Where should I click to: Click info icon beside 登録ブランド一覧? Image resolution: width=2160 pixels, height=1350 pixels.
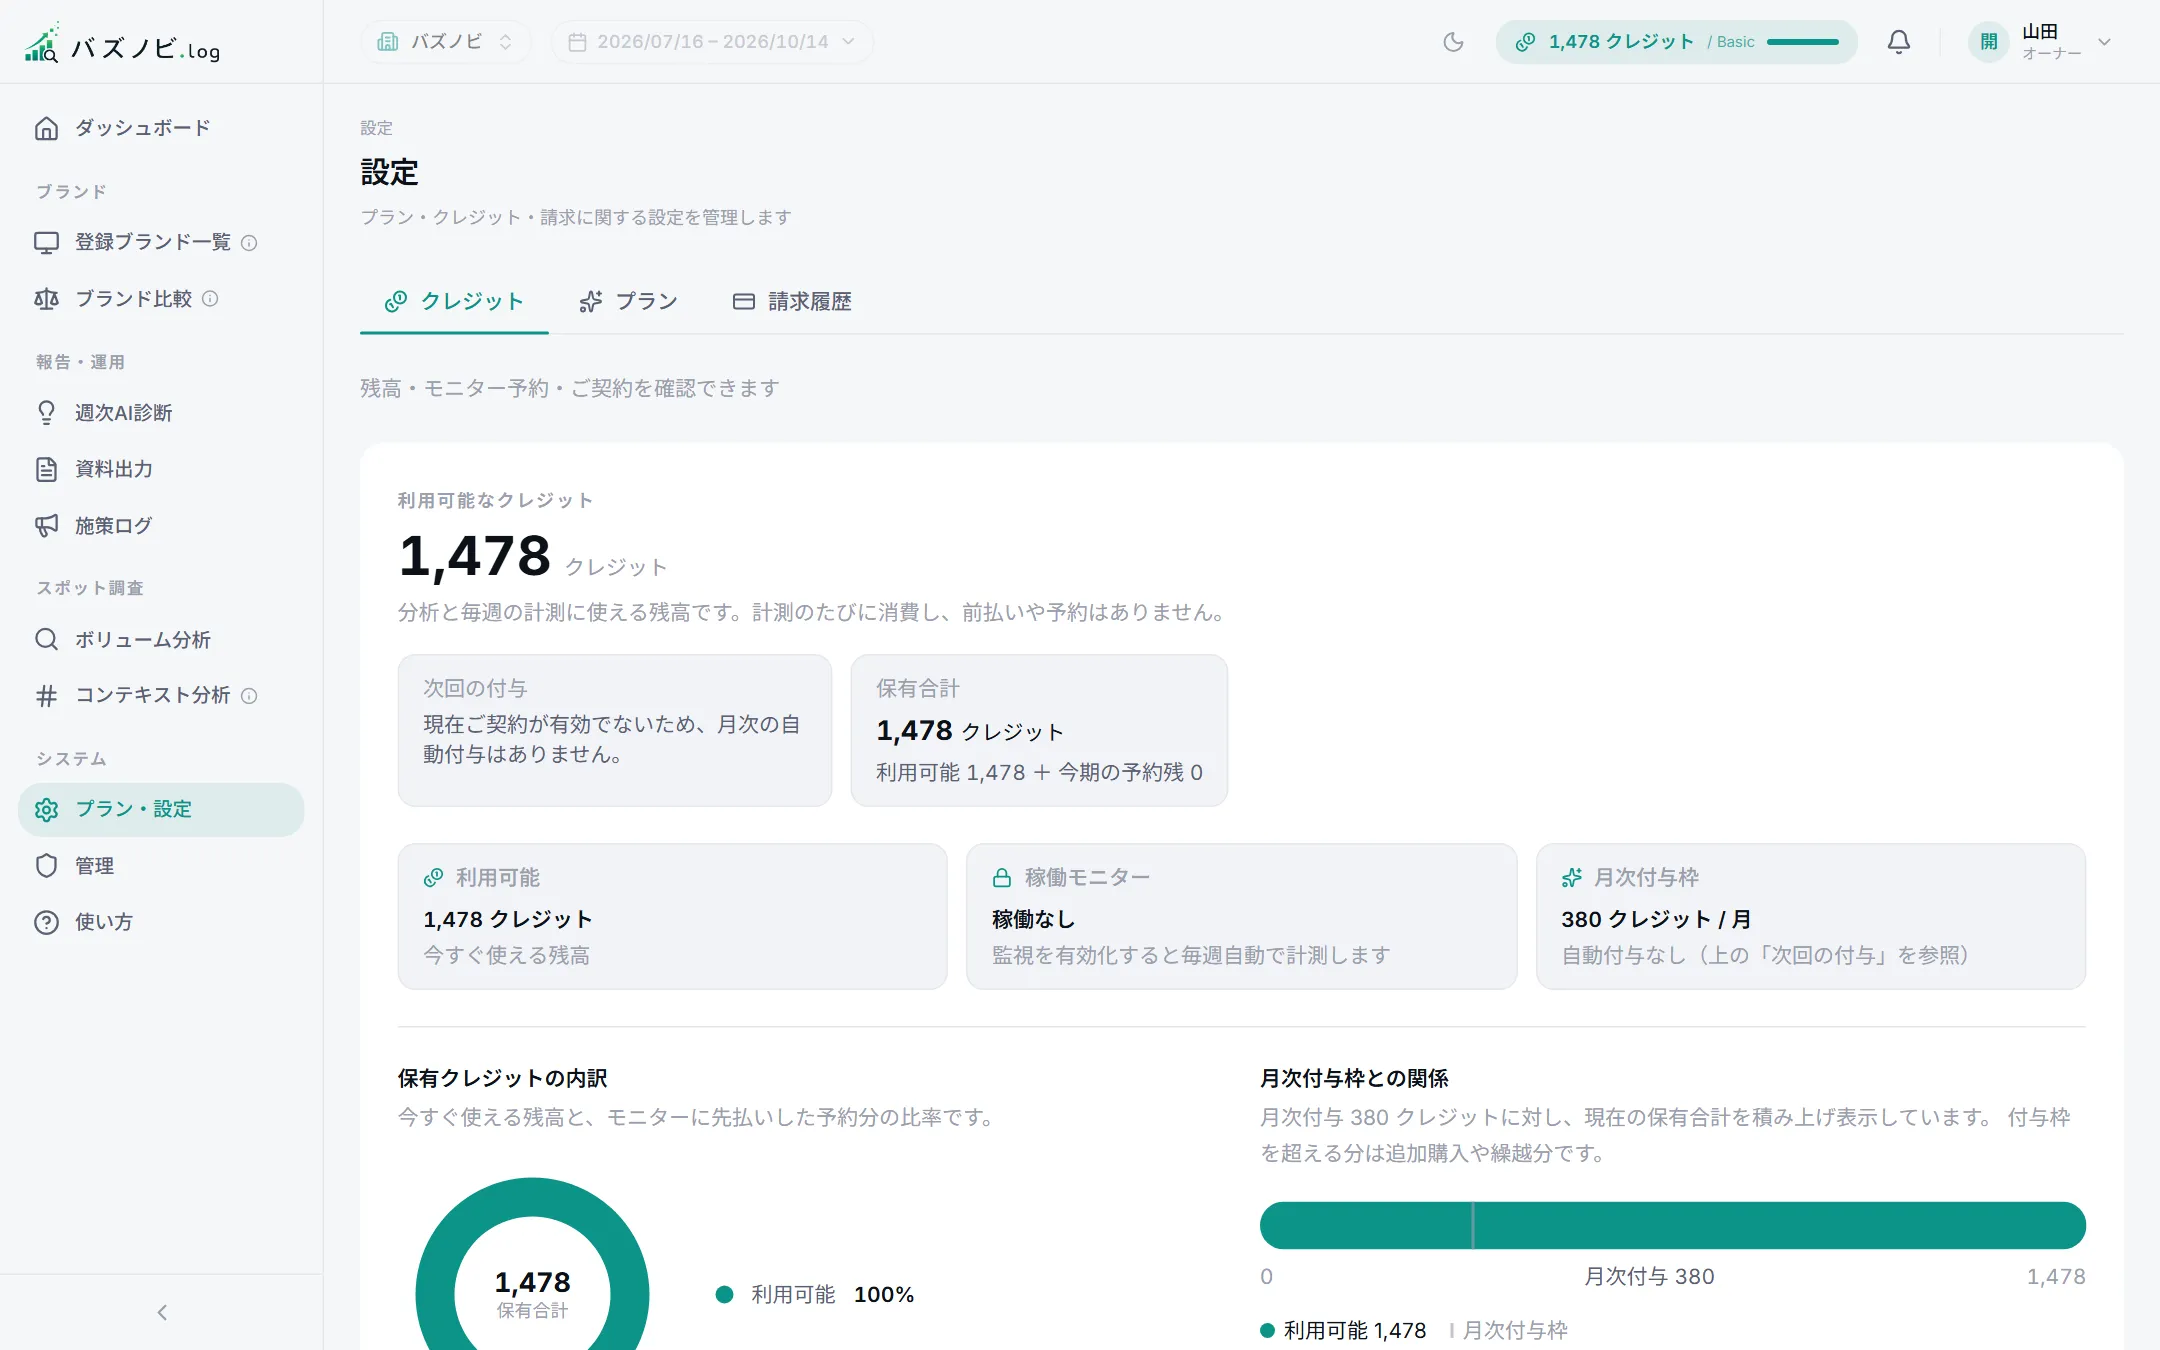pos(250,243)
